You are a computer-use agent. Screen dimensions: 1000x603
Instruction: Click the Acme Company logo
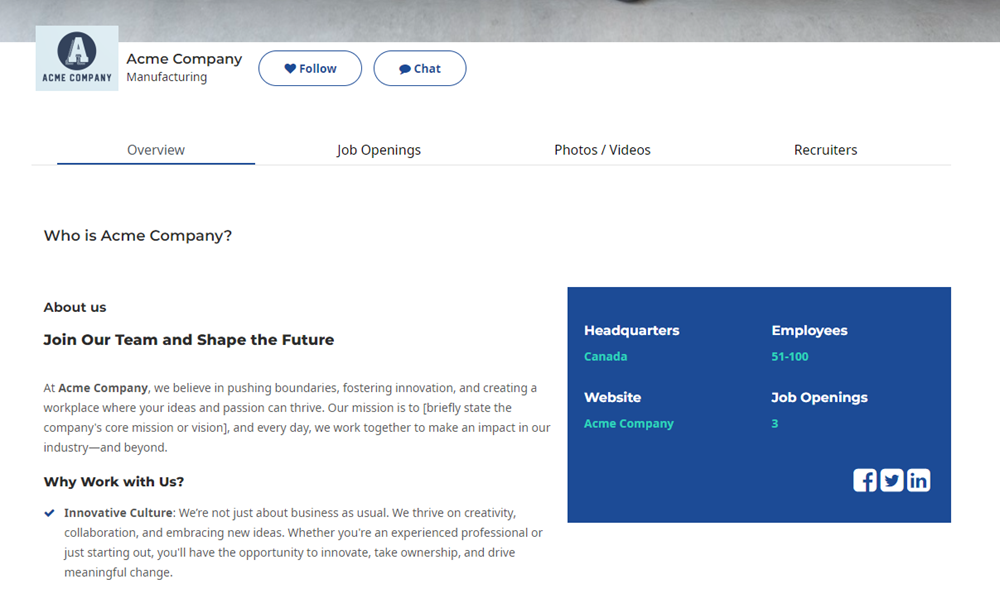point(77,58)
